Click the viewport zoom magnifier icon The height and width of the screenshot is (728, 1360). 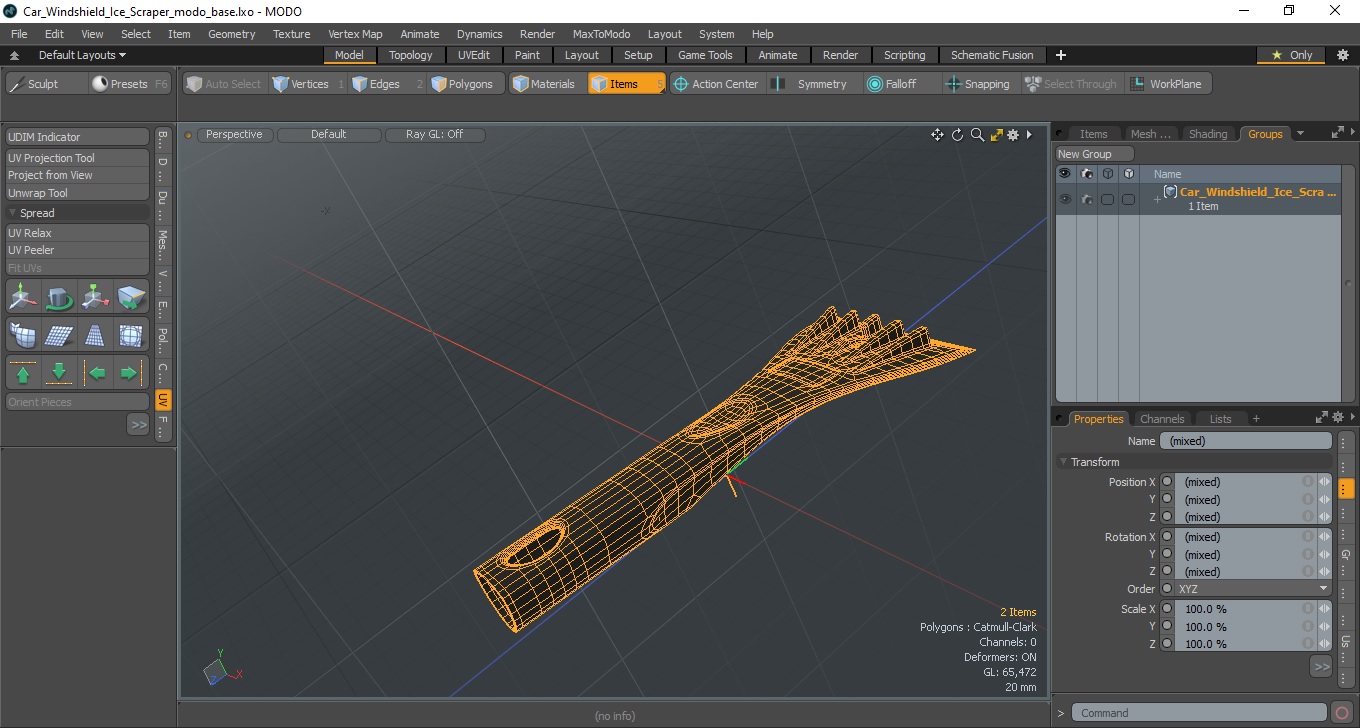977,135
